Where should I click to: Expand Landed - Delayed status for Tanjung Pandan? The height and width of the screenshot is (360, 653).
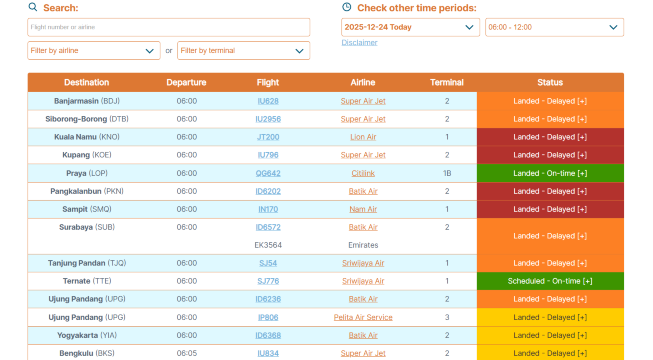(x=550, y=263)
